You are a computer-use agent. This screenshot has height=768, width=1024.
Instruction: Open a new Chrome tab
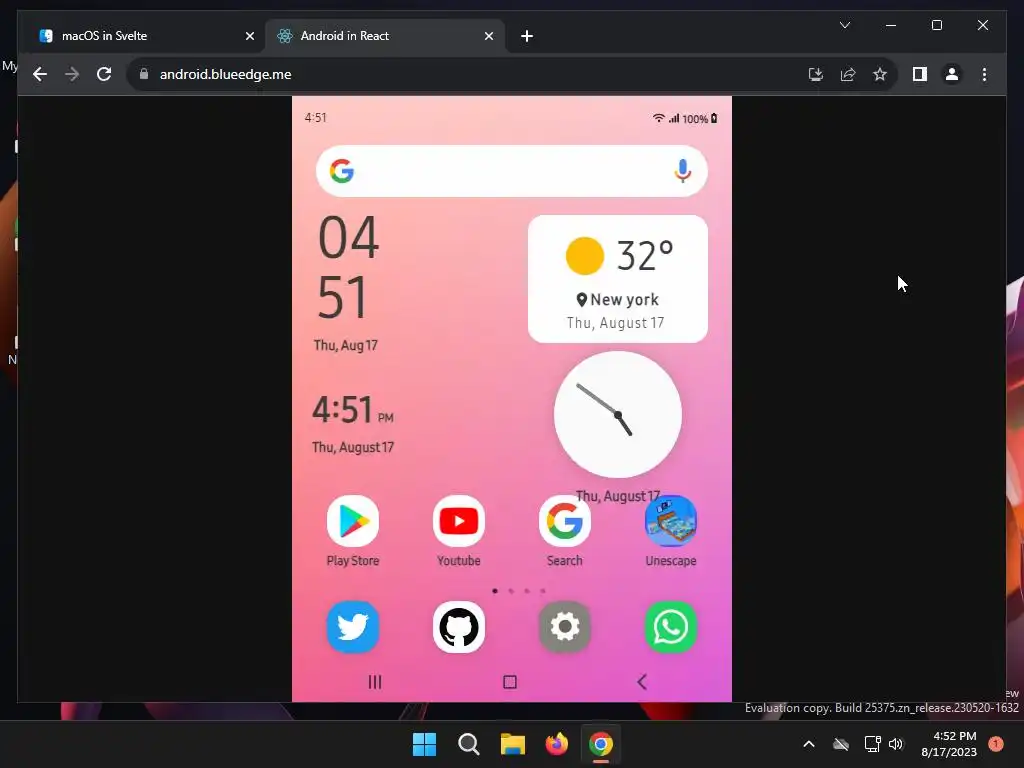527,36
